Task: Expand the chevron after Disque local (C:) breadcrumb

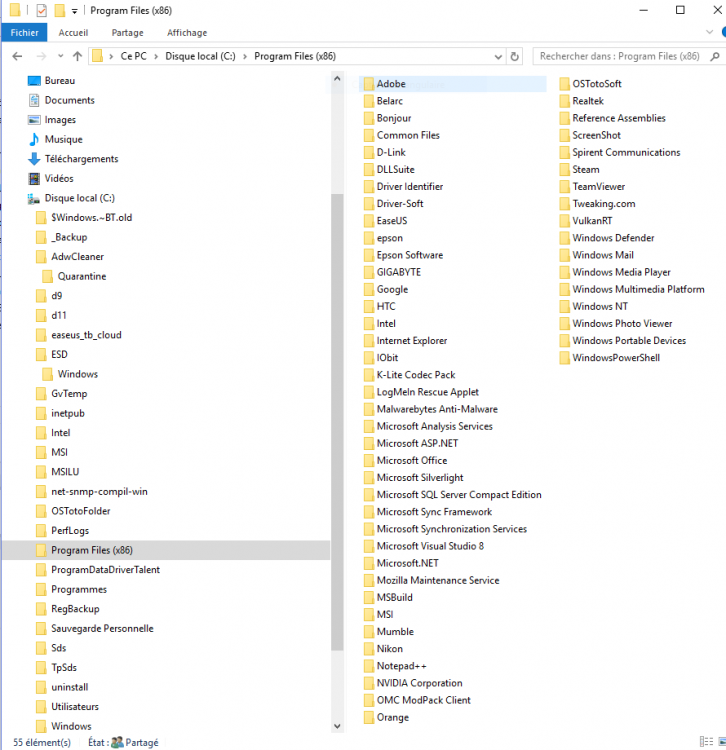Action: pyautogui.click(x=245, y=56)
